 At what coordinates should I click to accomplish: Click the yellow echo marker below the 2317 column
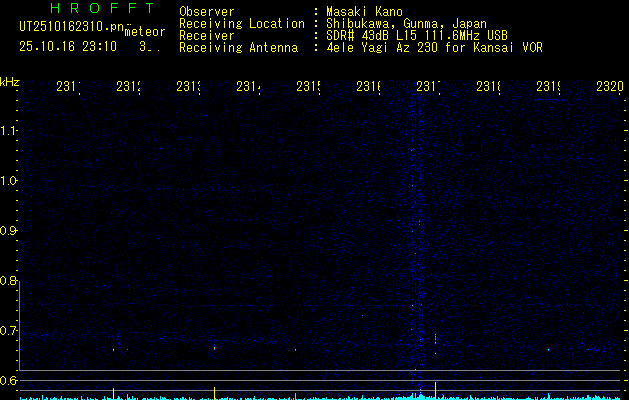pyautogui.click(x=435, y=390)
